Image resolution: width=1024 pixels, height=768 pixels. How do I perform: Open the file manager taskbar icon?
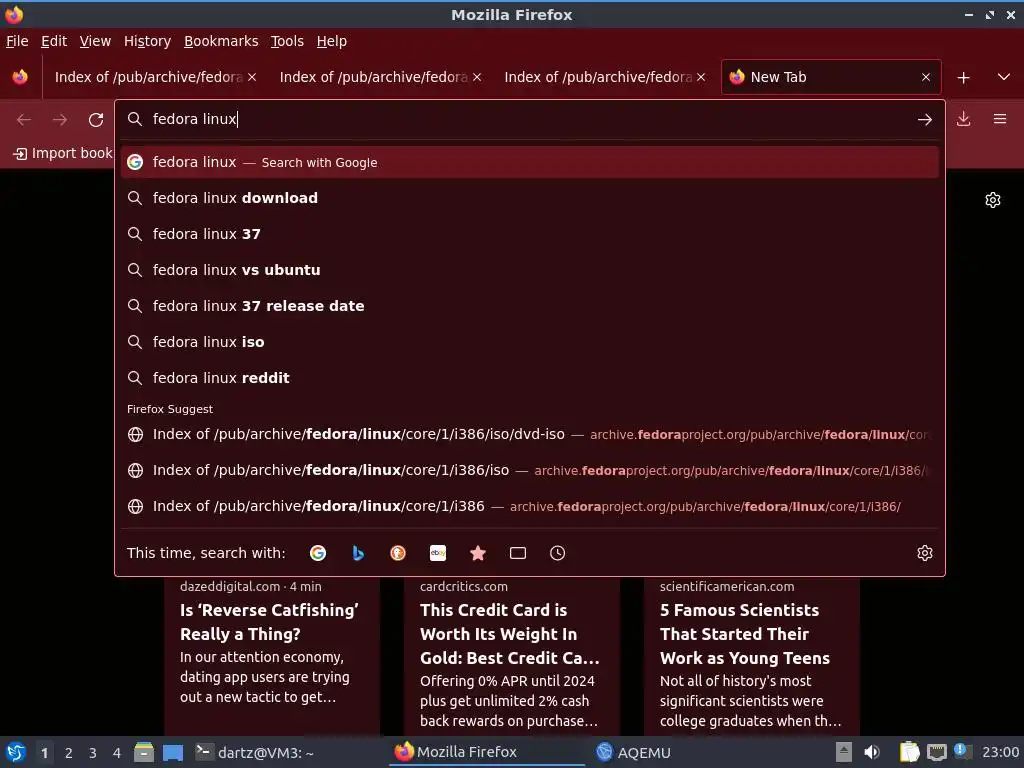tap(144, 752)
